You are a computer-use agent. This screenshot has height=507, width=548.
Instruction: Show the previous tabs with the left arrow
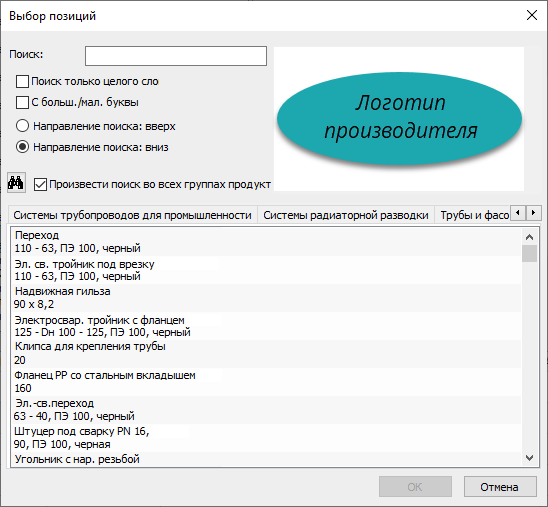518,212
